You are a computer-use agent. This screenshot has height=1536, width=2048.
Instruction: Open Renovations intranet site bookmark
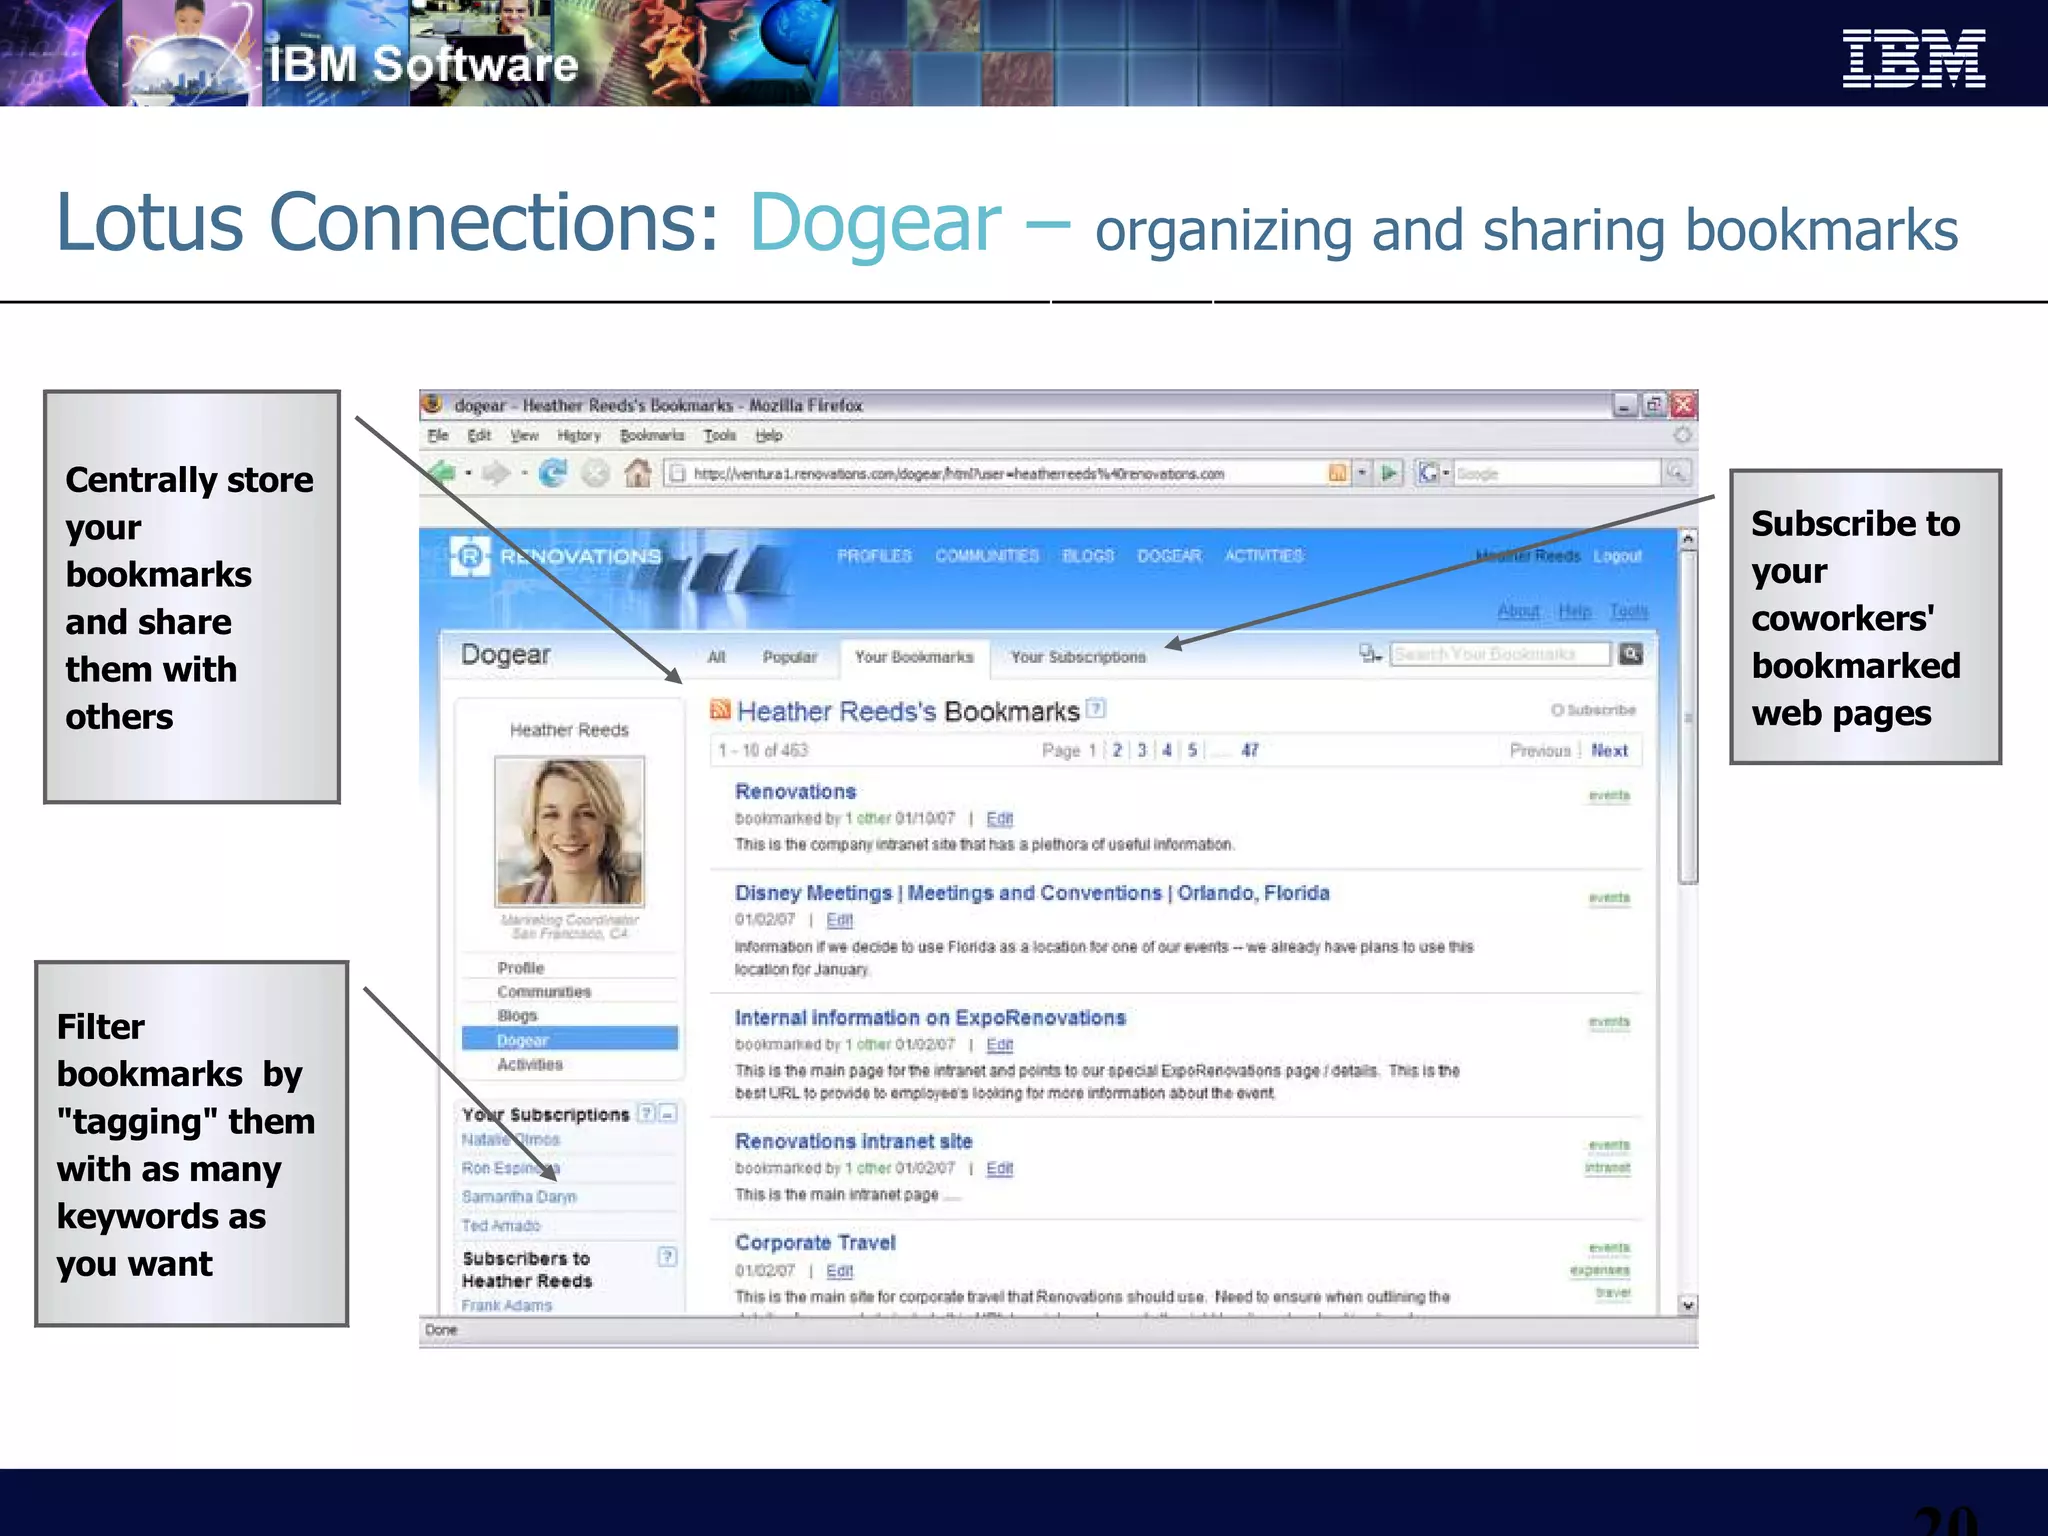853,1141
